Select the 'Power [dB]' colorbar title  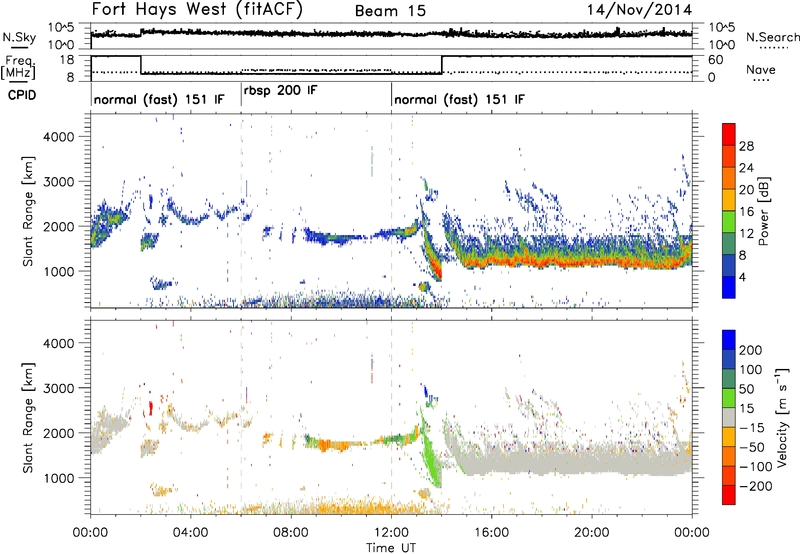tap(763, 211)
